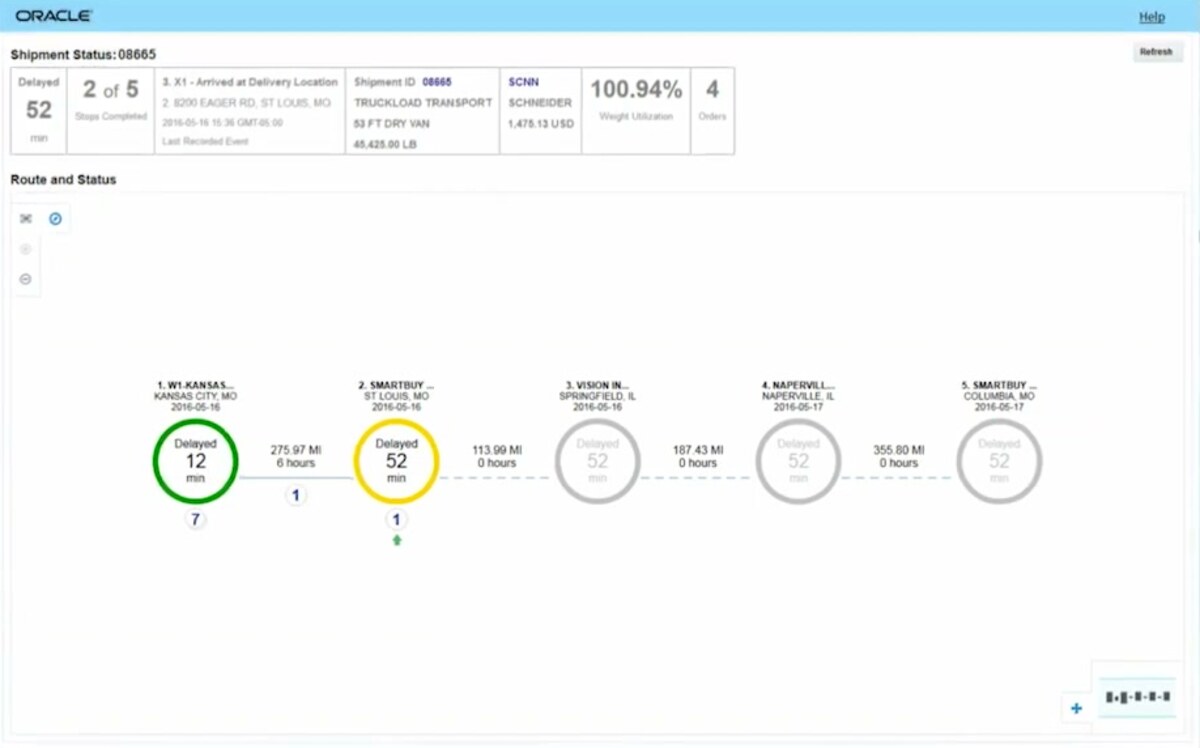The height and width of the screenshot is (748, 1200).
Task: Click the '187.43 MI' leg distance
Action: point(696,451)
